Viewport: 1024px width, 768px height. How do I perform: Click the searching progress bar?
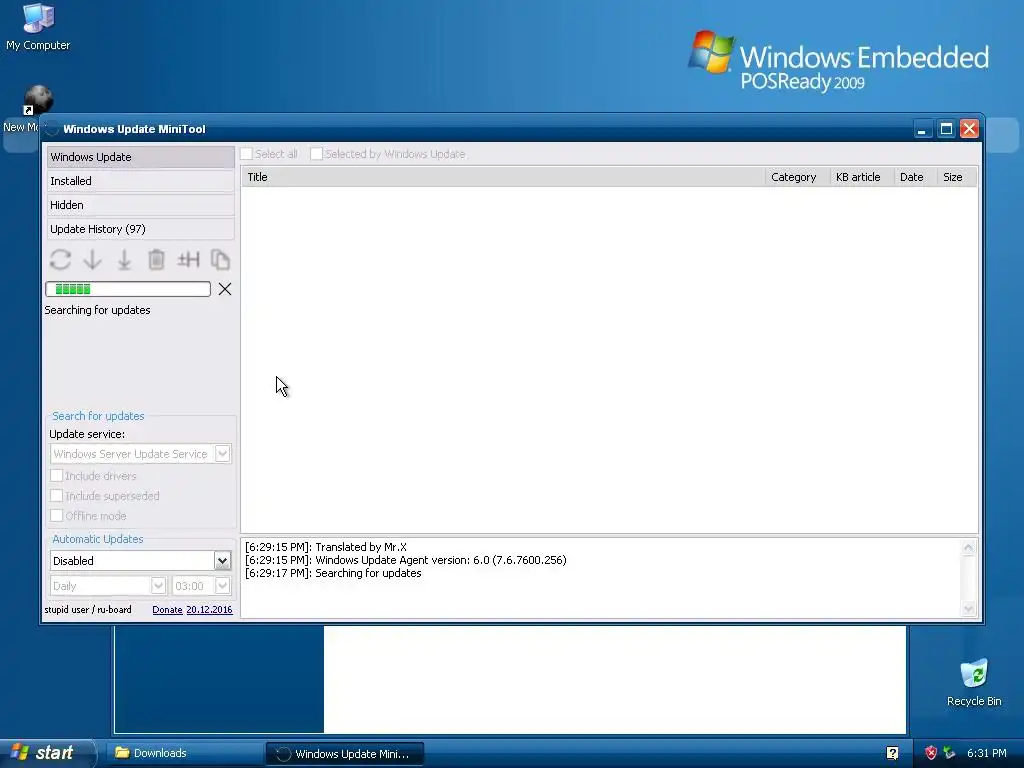[x=128, y=289]
